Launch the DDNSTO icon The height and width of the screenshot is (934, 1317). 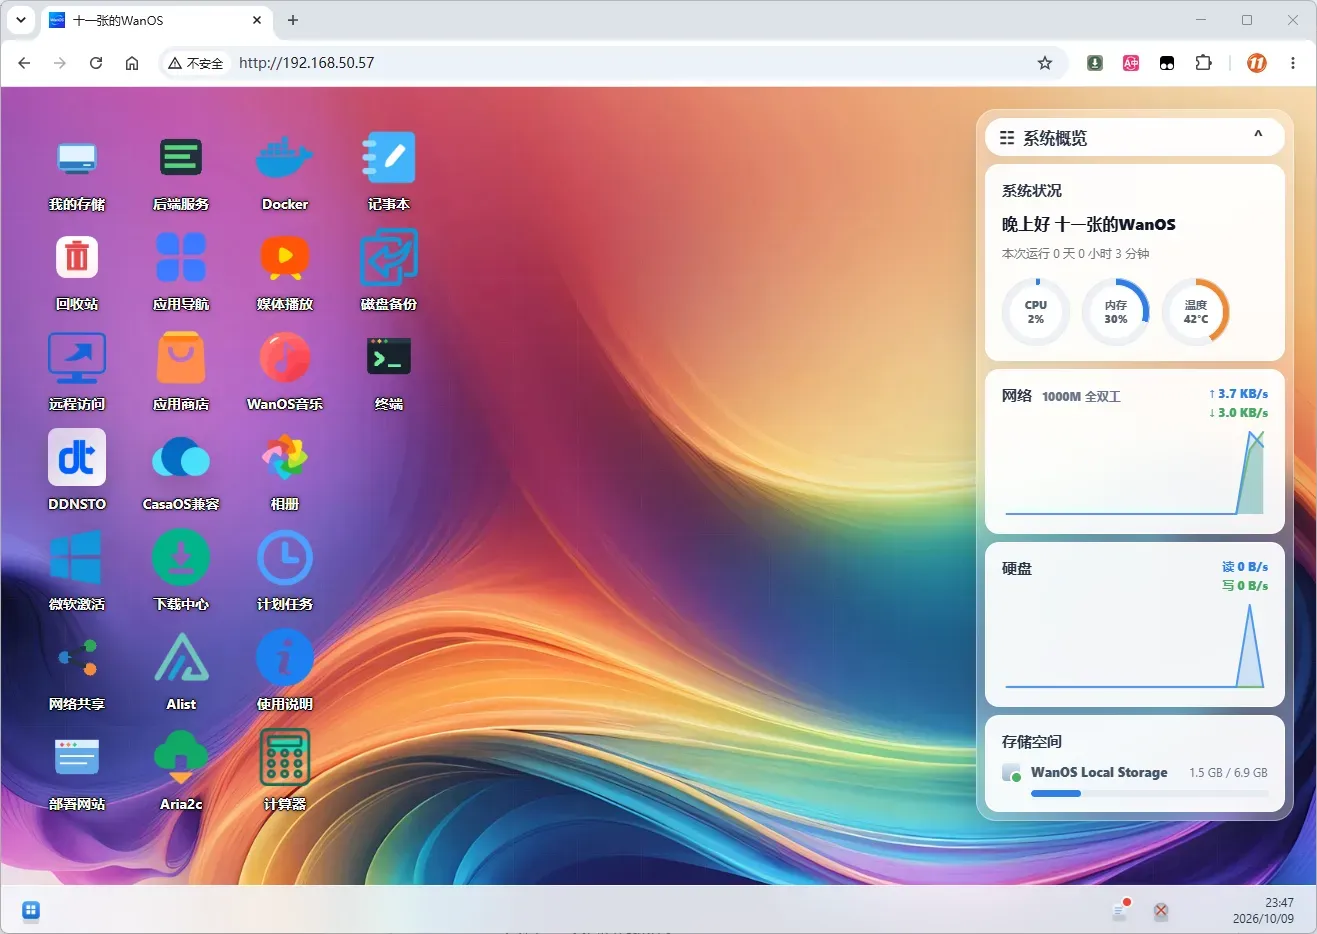tap(77, 458)
